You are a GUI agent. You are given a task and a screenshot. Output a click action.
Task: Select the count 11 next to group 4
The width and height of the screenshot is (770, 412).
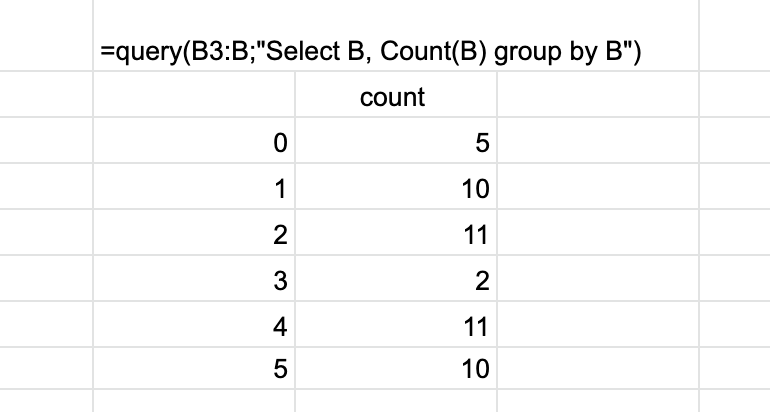[x=396, y=324]
